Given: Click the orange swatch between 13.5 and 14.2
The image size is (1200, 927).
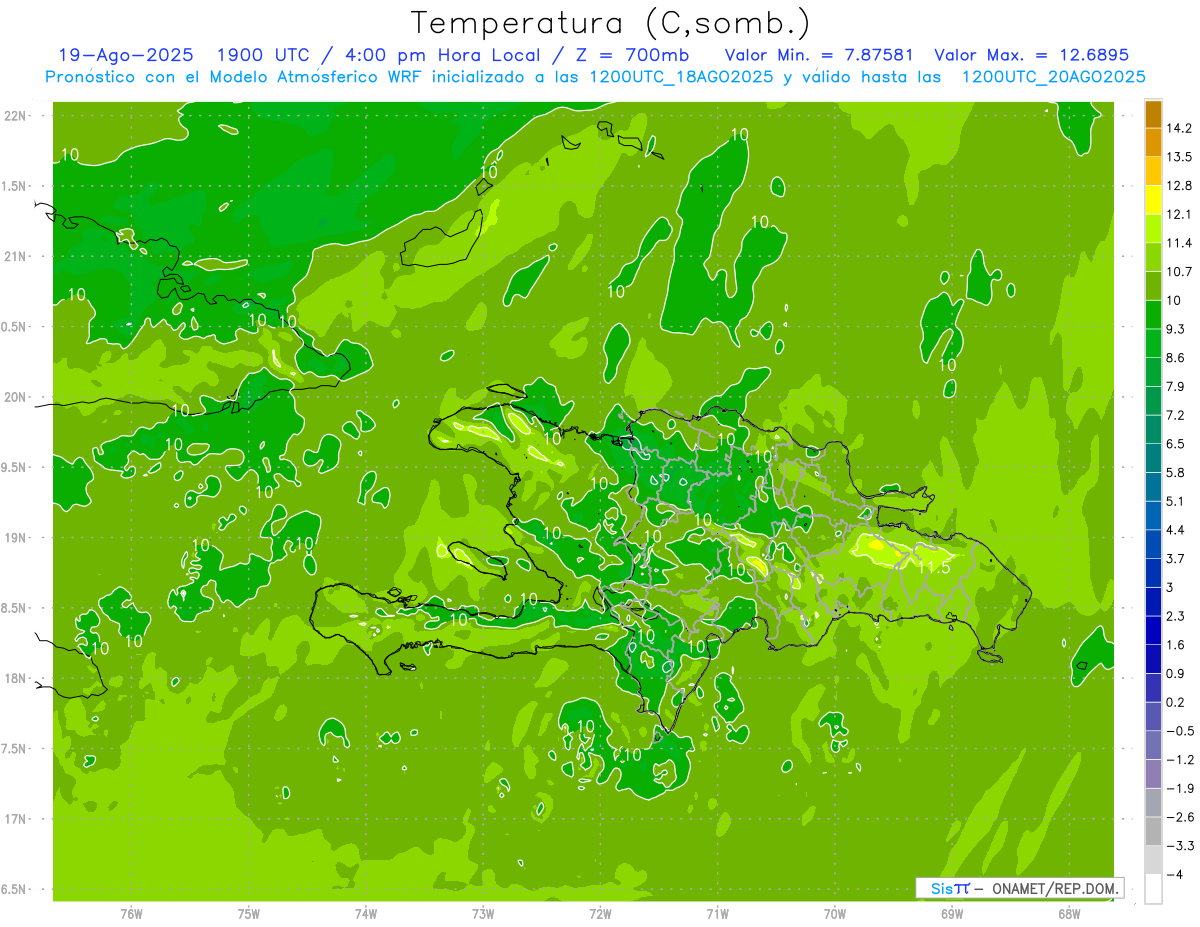Looking at the screenshot, I should click(1153, 143).
